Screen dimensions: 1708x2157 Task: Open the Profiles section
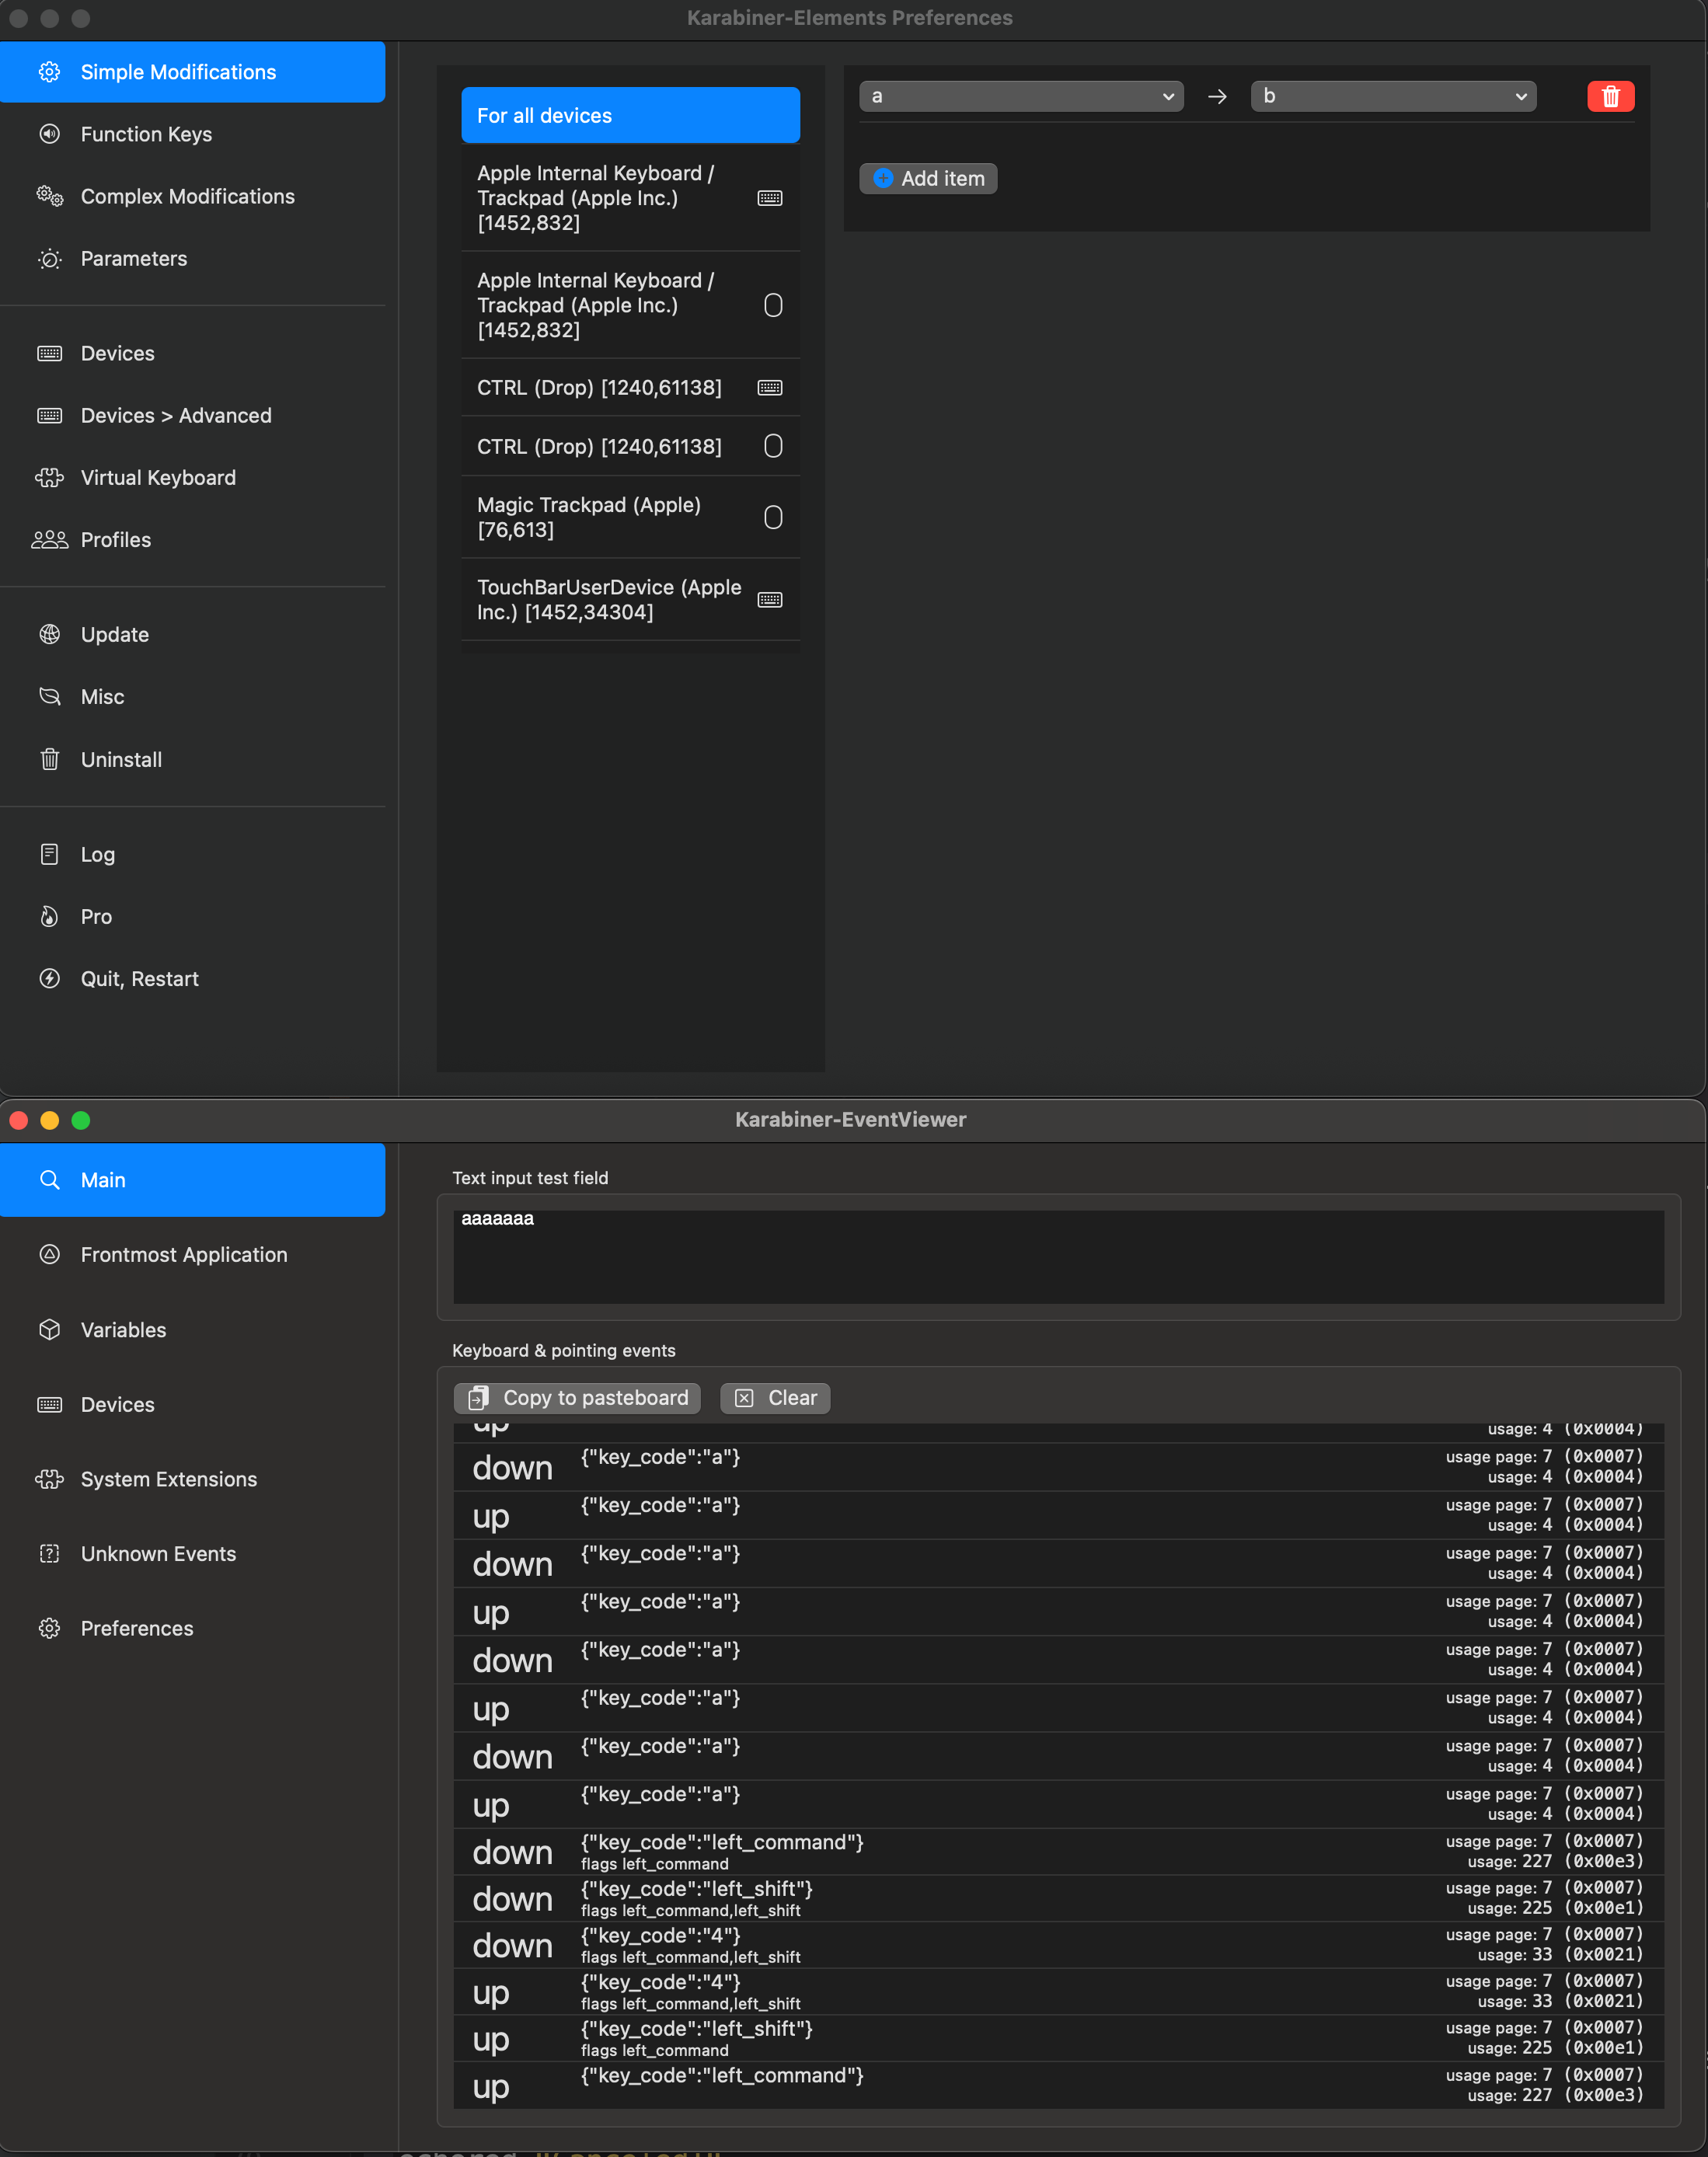[115, 539]
